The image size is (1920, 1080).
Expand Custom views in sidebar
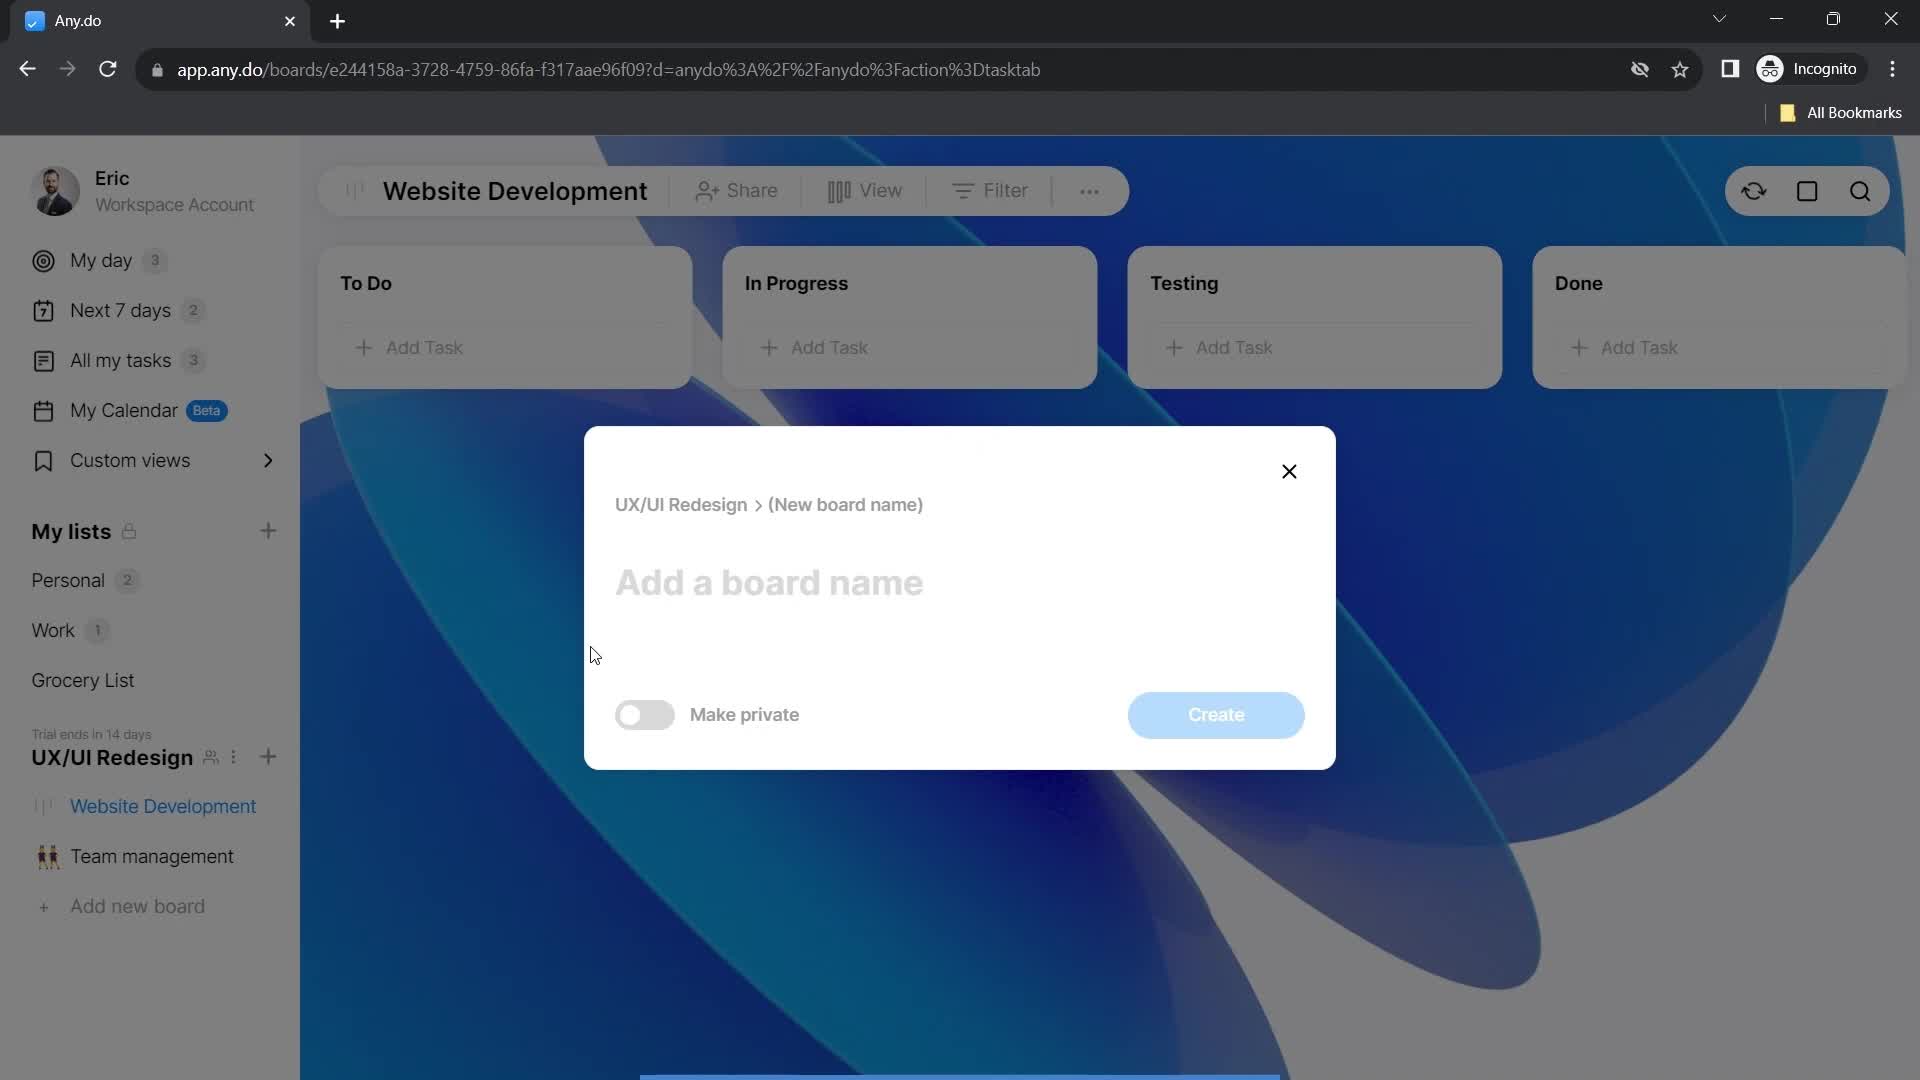click(269, 460)
